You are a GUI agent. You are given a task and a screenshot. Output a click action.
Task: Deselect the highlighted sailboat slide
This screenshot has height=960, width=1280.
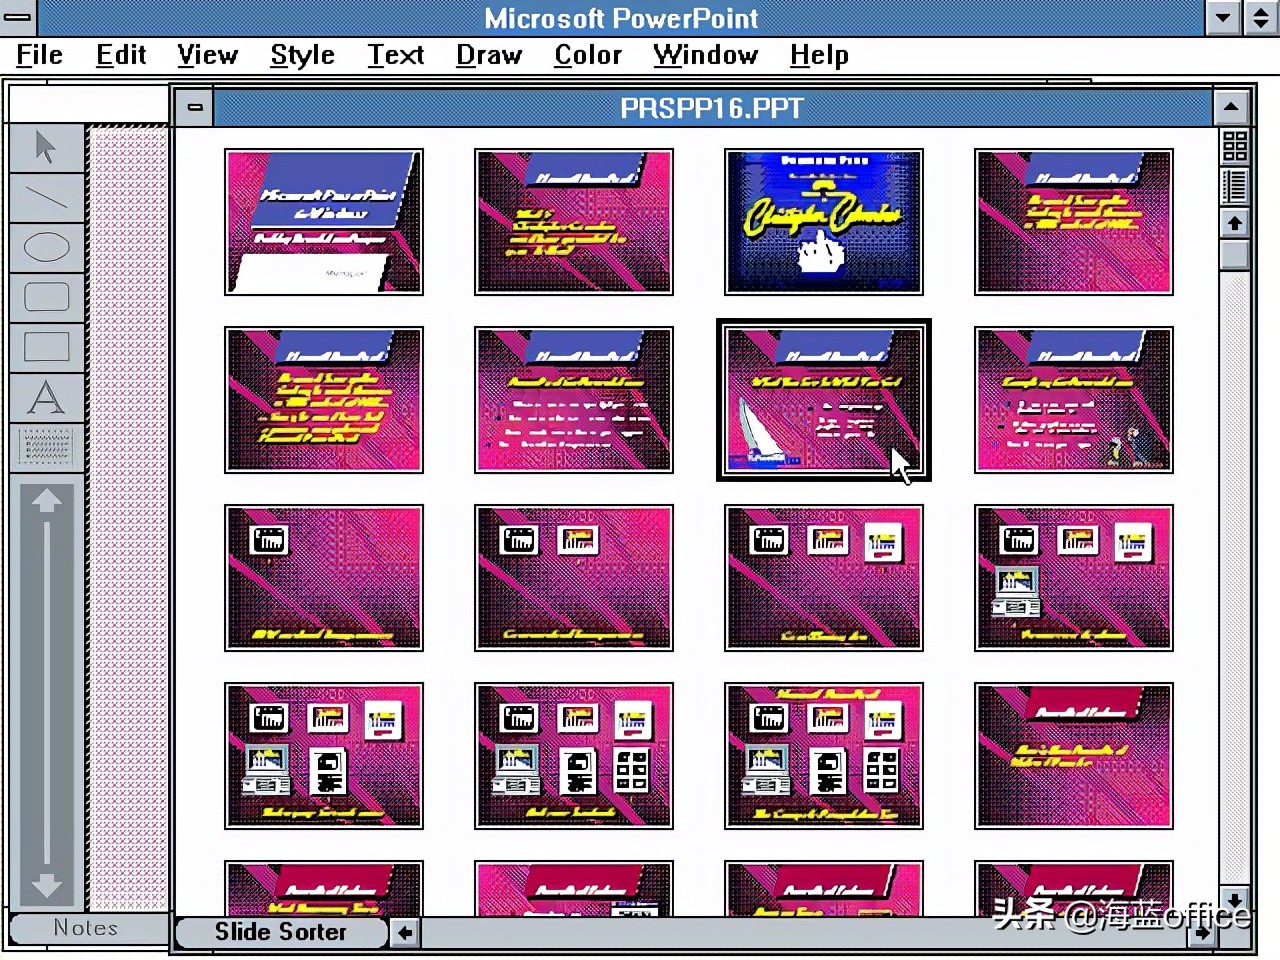(823, 400)
